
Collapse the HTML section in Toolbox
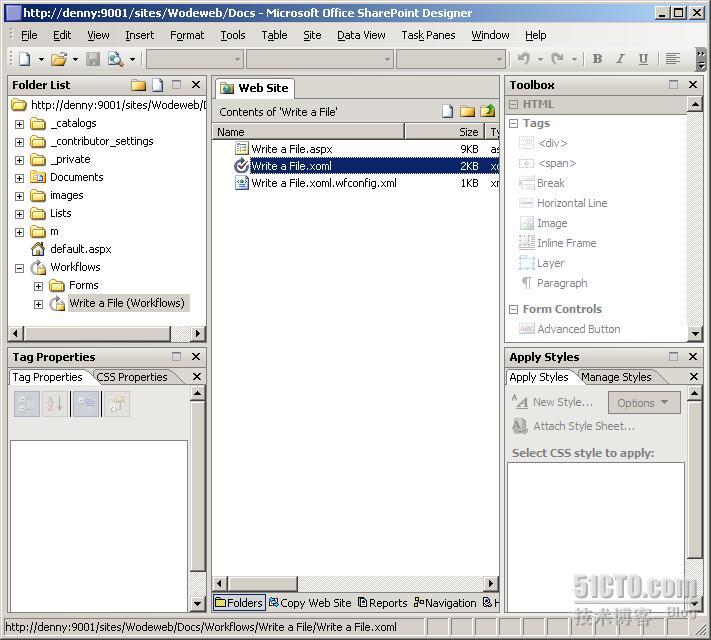tap(513, 104)
